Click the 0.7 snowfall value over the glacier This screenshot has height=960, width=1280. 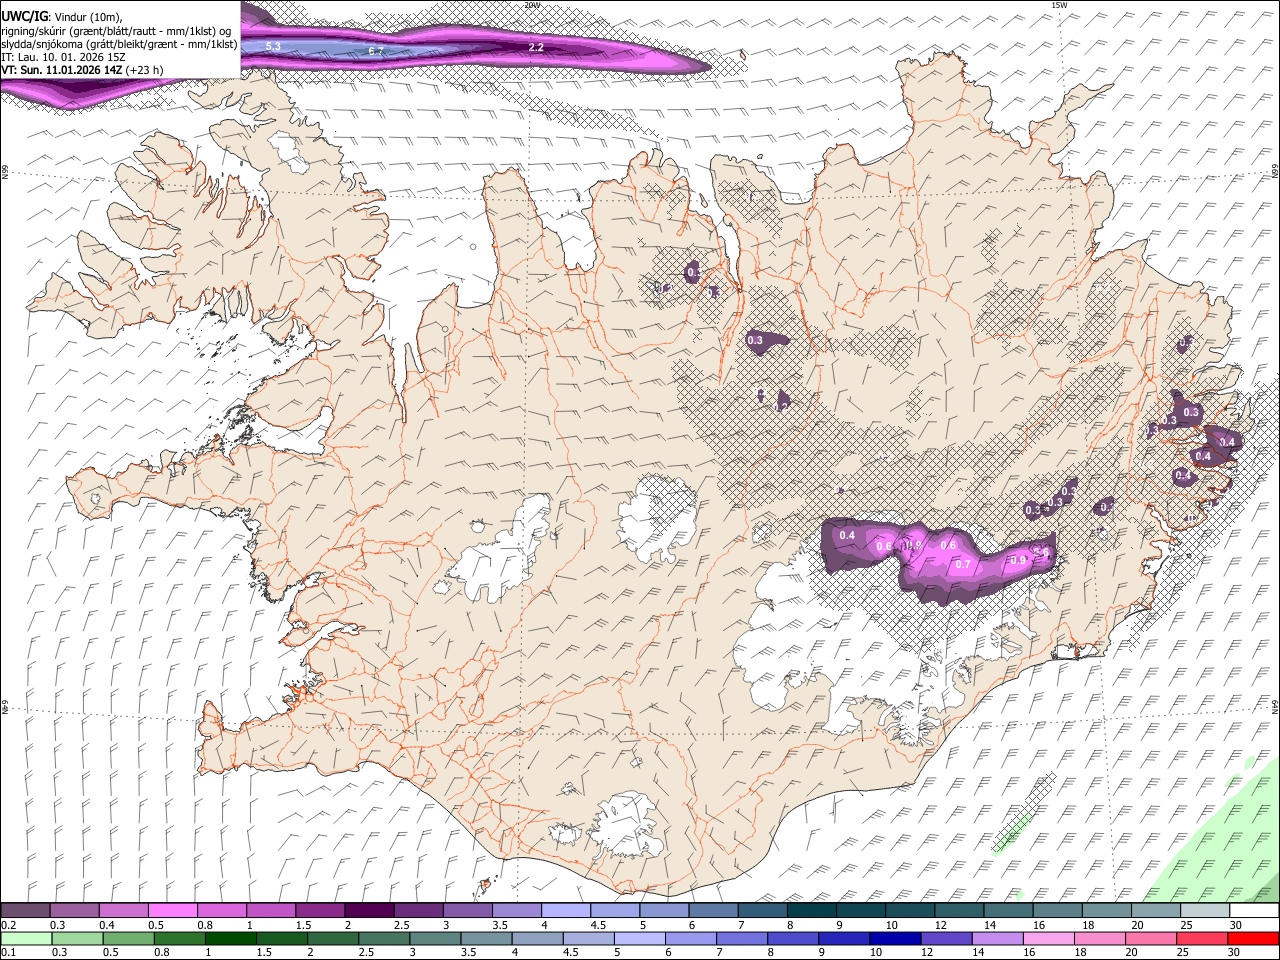coord(963,564)
